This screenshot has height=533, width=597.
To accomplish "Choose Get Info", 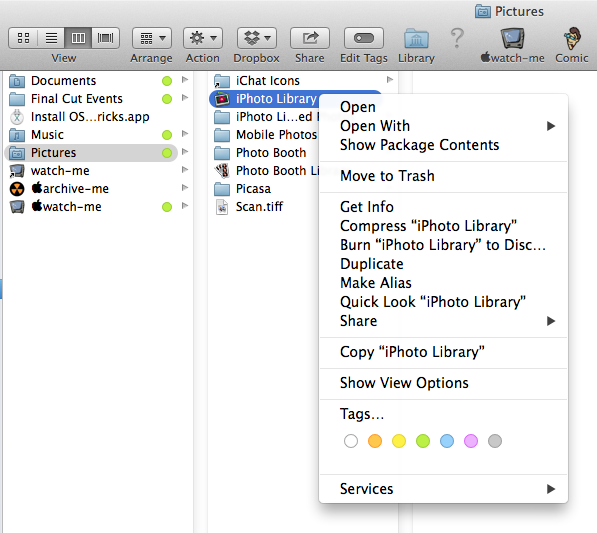I will click(x=444, y=207).
